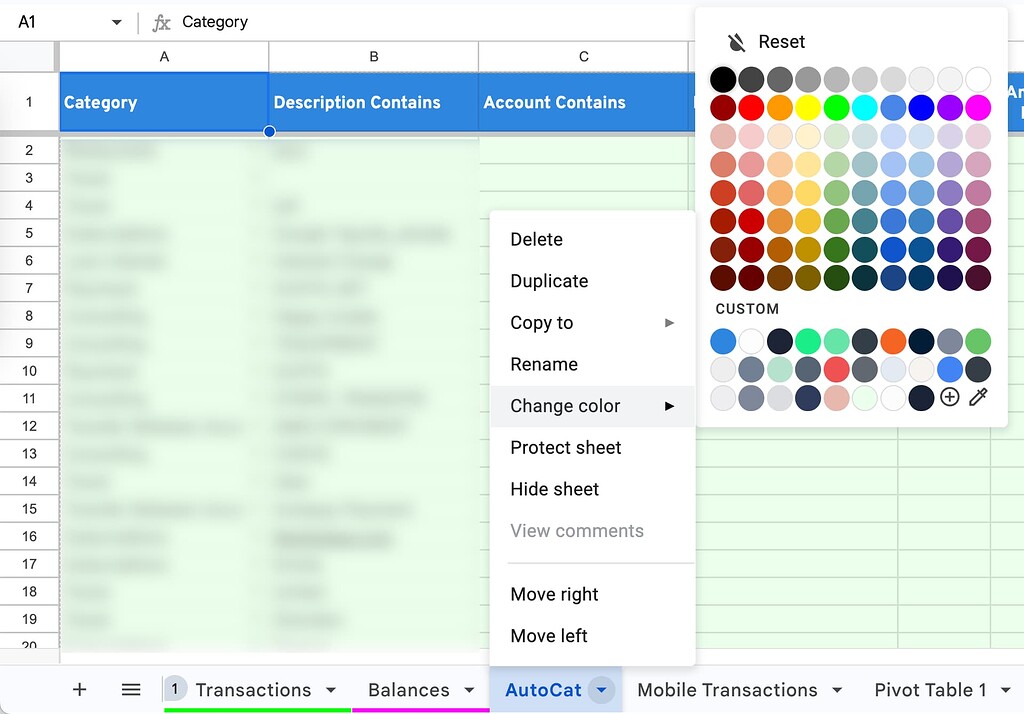Screen dimensions: 1024x714
Task: Select the bright red color swatch
Action: (751, 107)
